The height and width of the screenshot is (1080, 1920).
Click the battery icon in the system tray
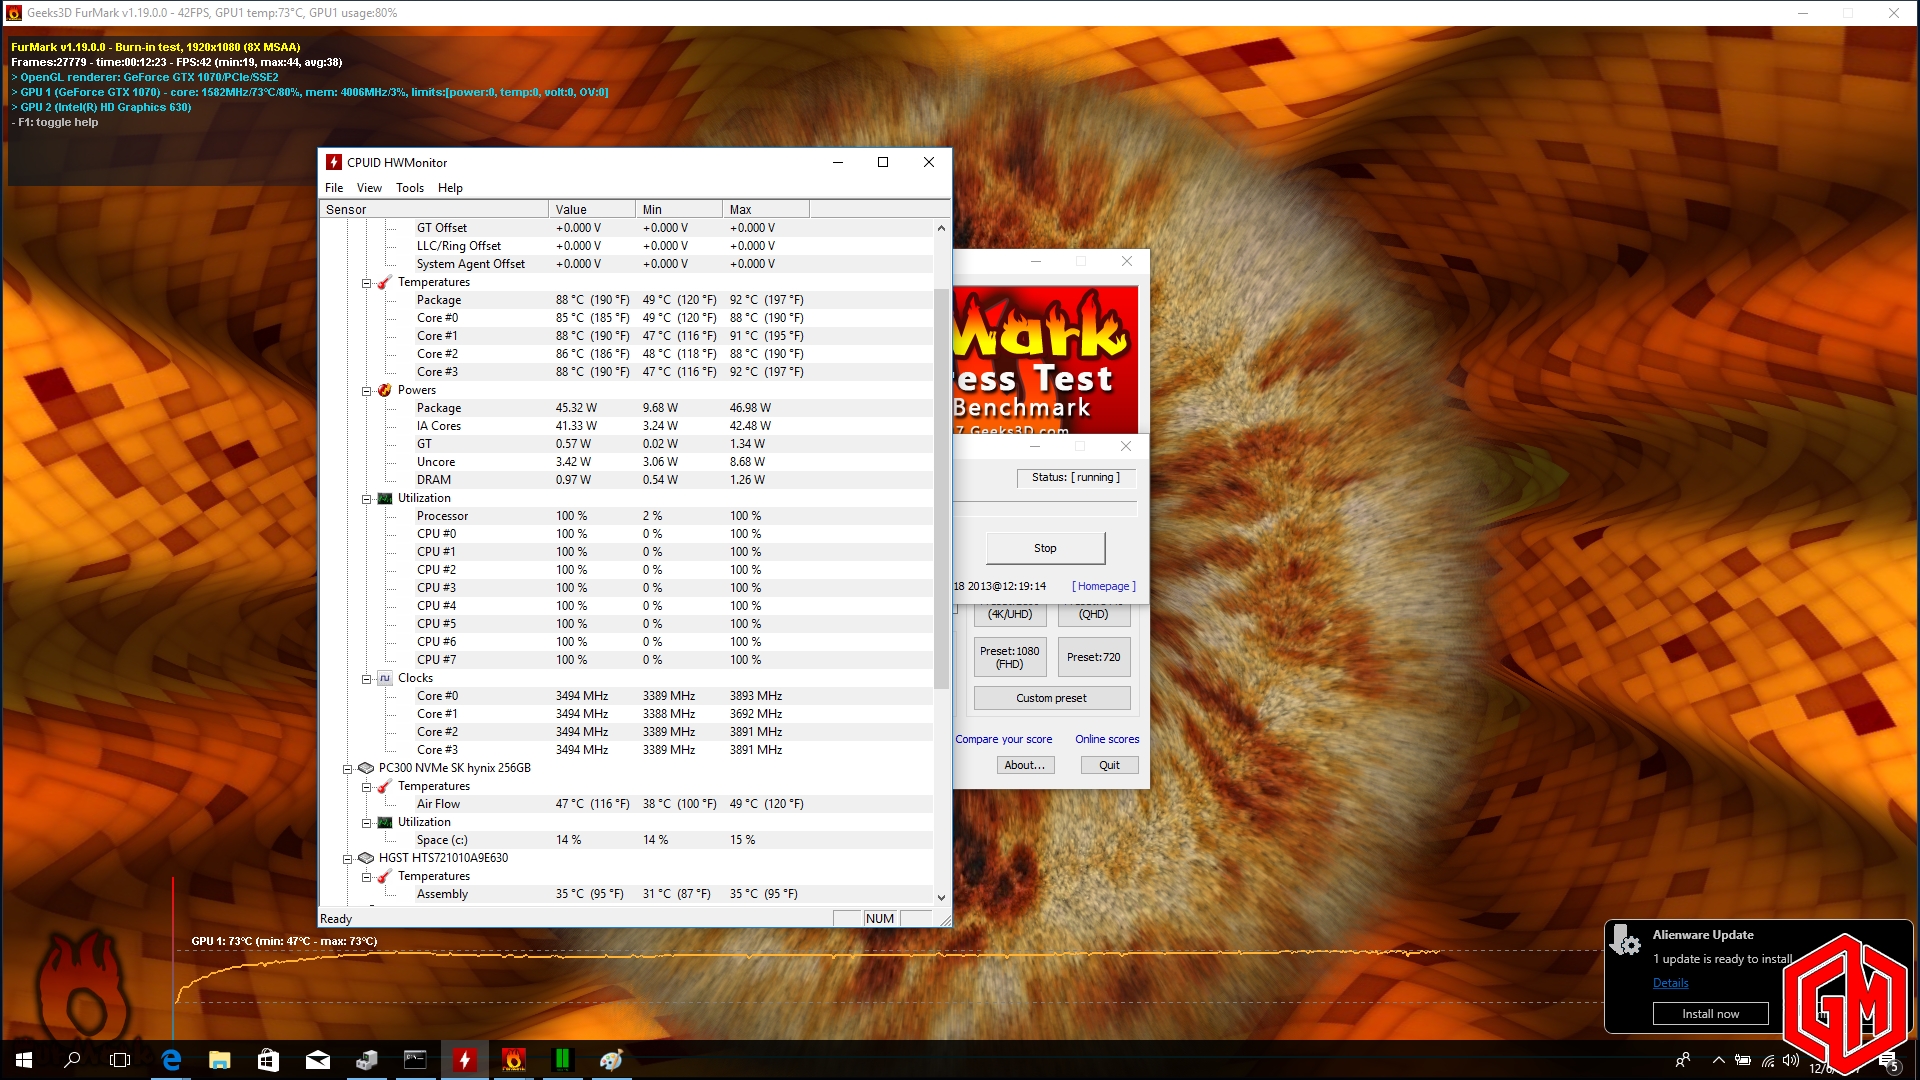click(x=1743, y=1060)
